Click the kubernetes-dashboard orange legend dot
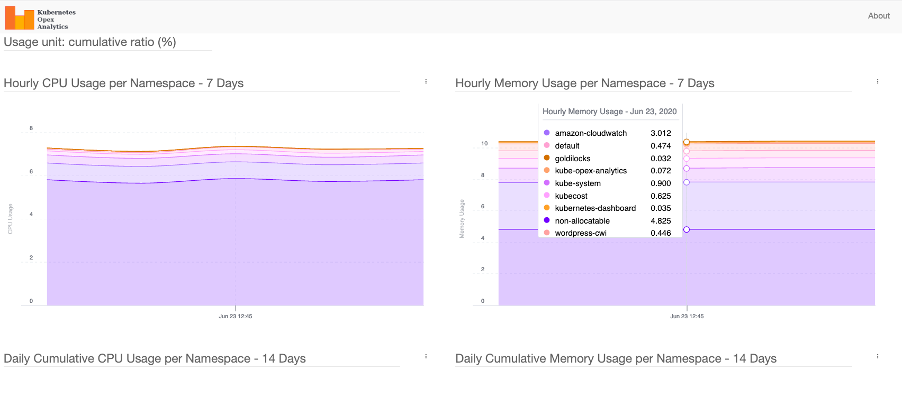Viewport: 902px width, 398px height. [546, 208]
